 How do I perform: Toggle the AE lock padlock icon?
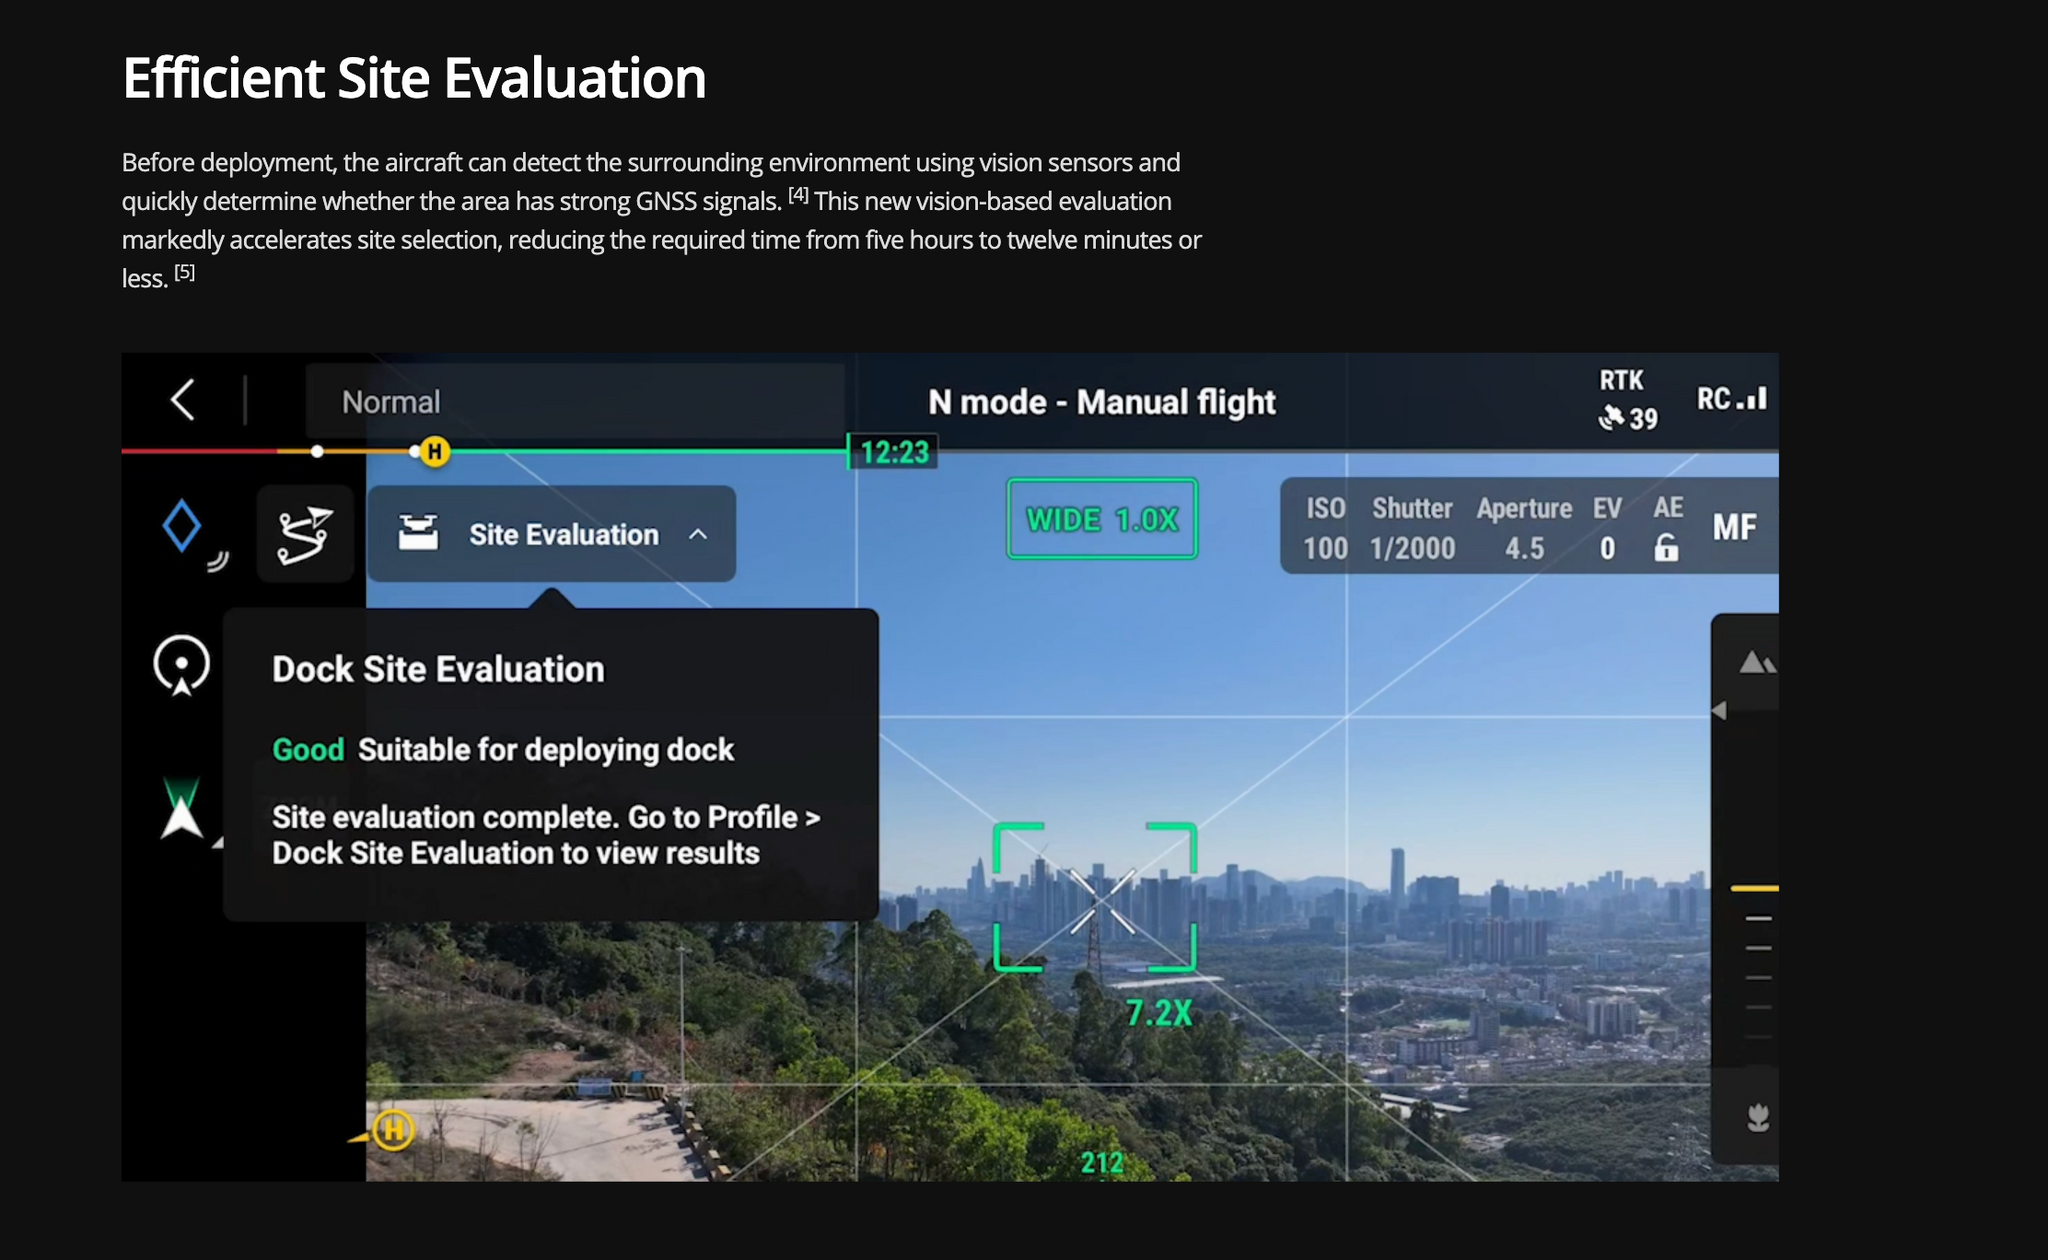tap(1666, 548)
